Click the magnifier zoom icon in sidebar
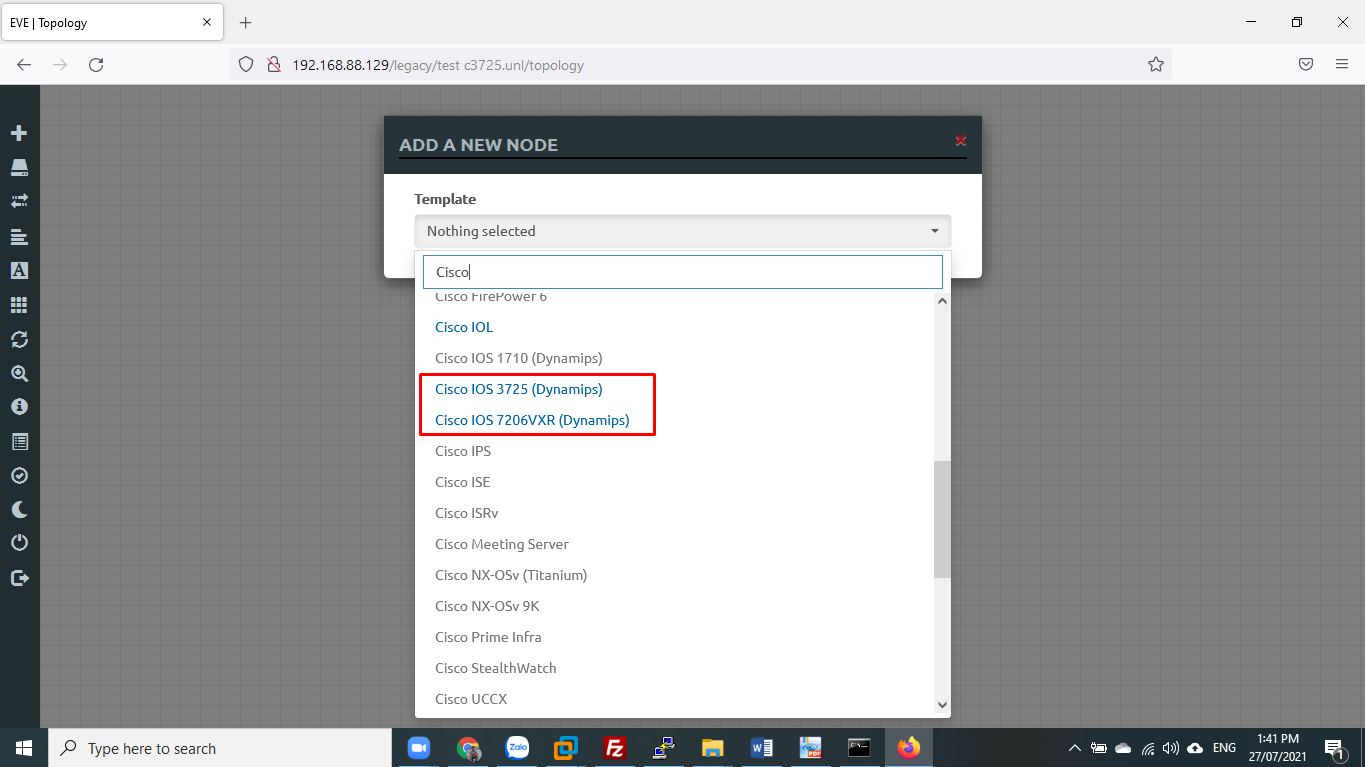This screenshot has height=767, width=1365. point(19,373)
